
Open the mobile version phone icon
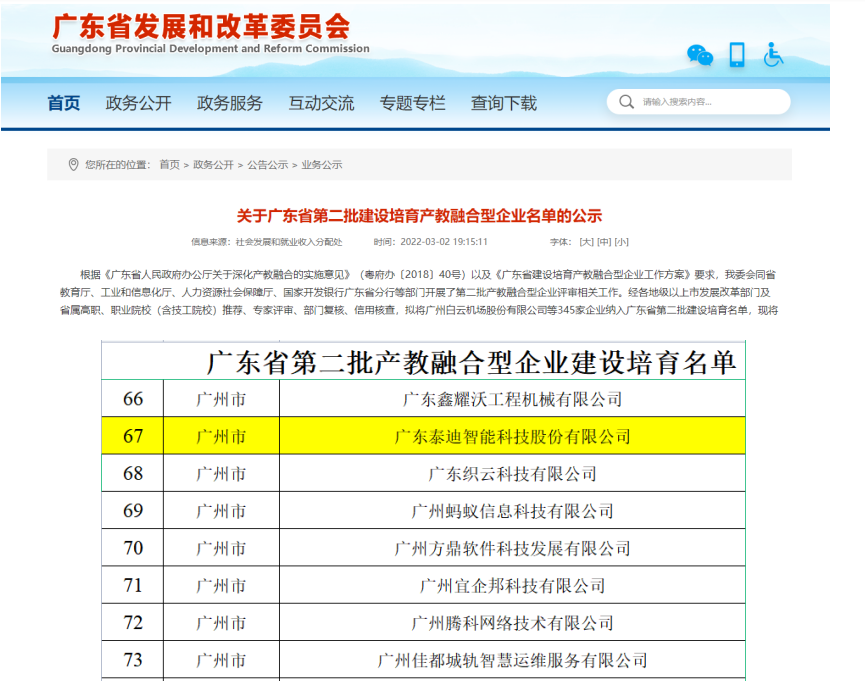point(737,54)
